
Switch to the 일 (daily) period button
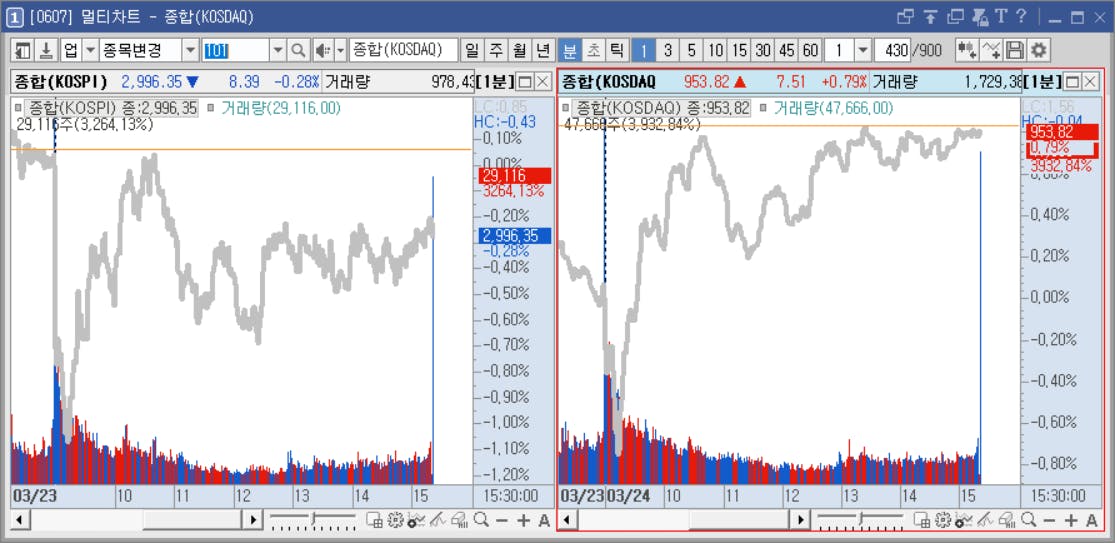(x=471, y=50)
